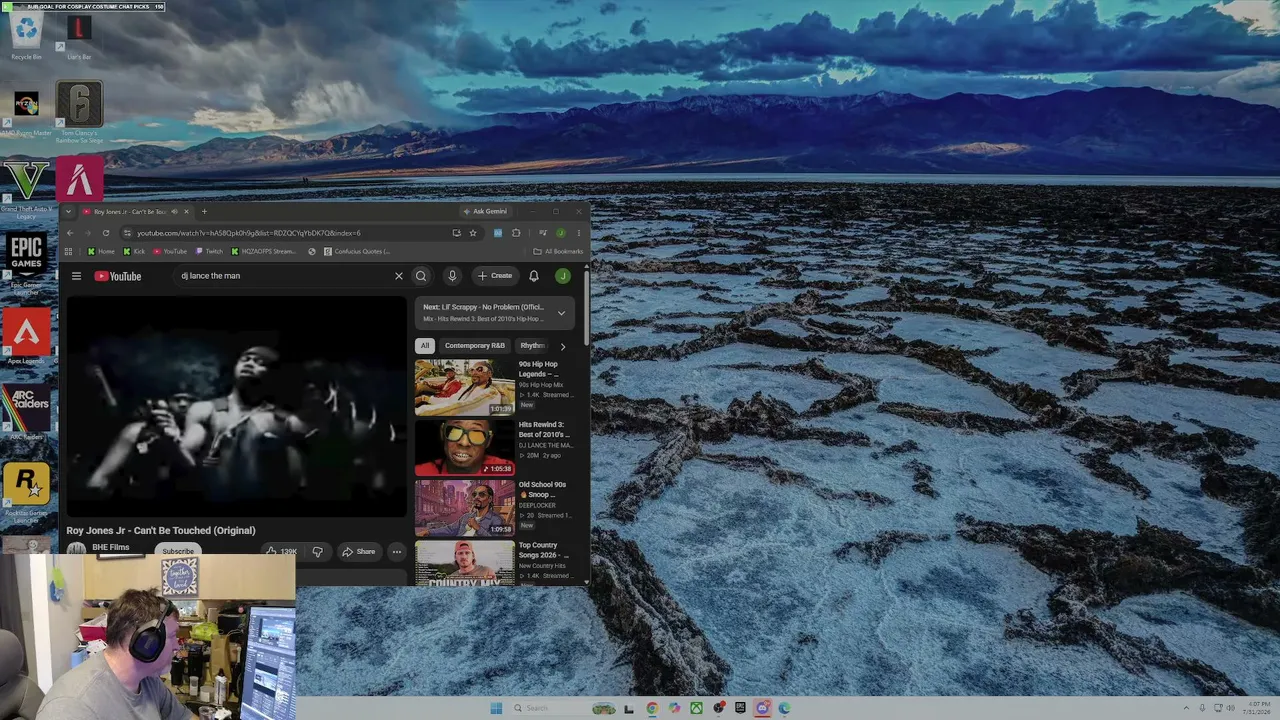
Task: Open Xbox app from the taskbar
Action: point(696,708)
